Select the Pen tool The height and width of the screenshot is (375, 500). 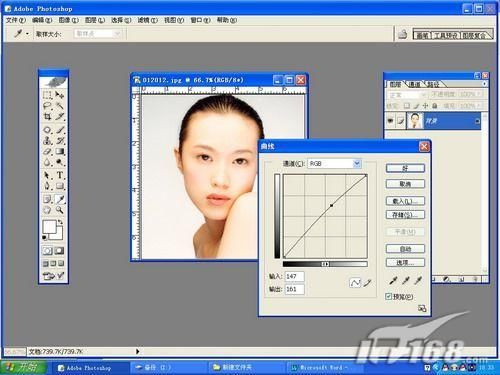pyautogui.click(x=47, y=186)
